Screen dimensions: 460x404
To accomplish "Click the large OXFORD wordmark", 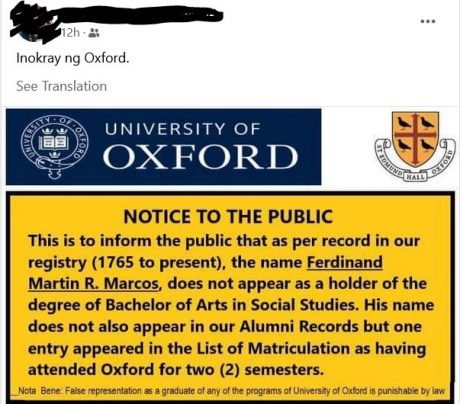I will [x=200, y=156].
